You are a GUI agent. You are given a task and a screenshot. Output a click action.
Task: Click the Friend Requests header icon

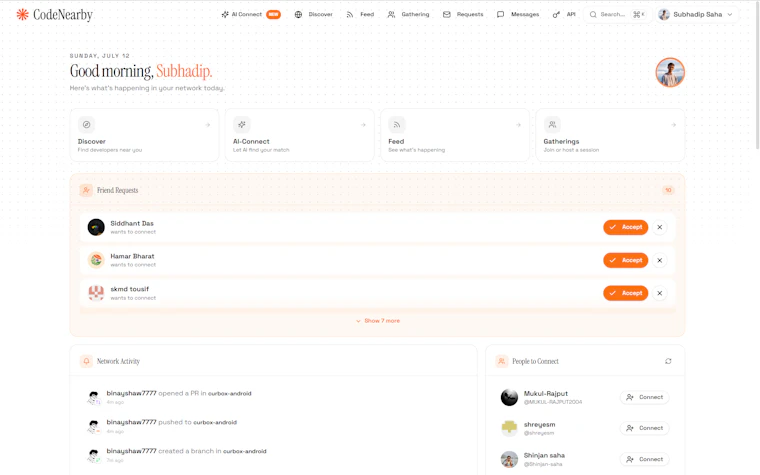tap(86, 190)
